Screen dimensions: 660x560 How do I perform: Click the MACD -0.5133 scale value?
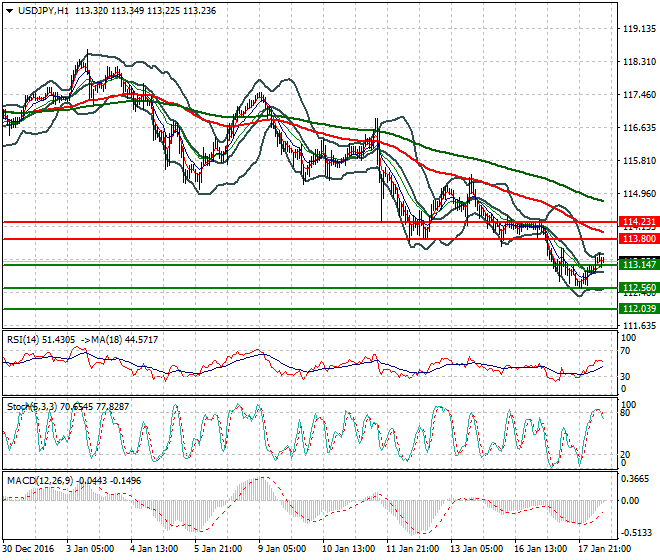636,533
